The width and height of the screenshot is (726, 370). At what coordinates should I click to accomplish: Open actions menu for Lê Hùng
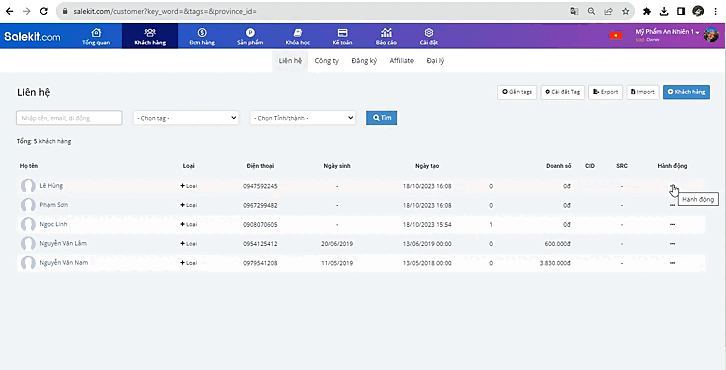click(x=672, y=186)
